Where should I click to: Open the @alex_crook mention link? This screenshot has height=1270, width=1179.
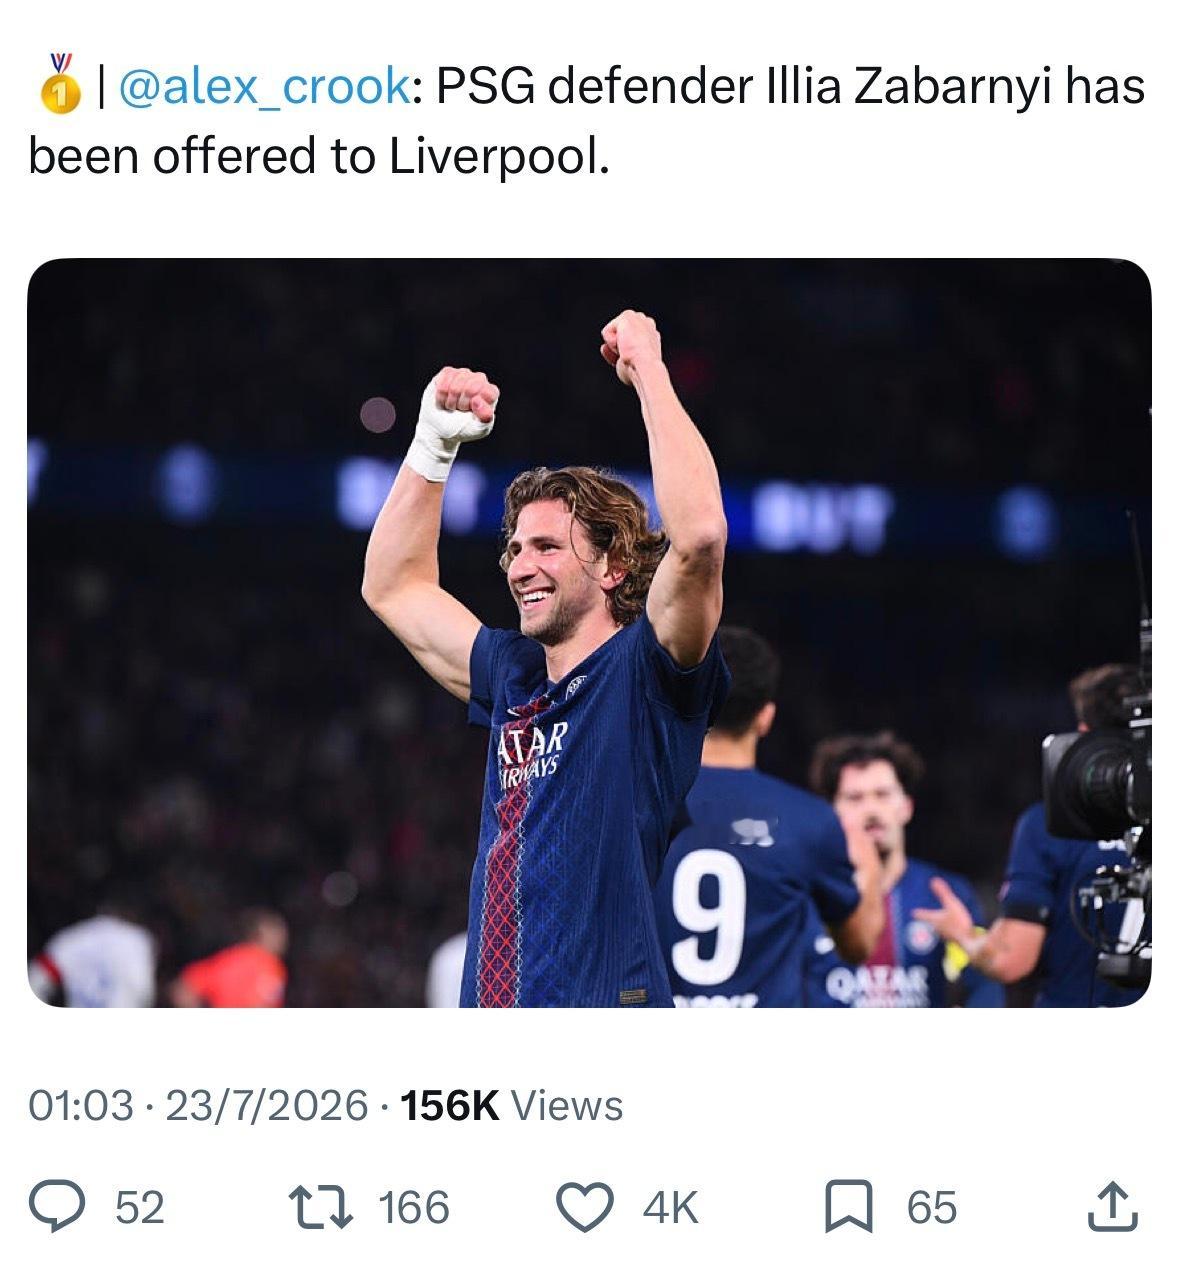point(263,88)
